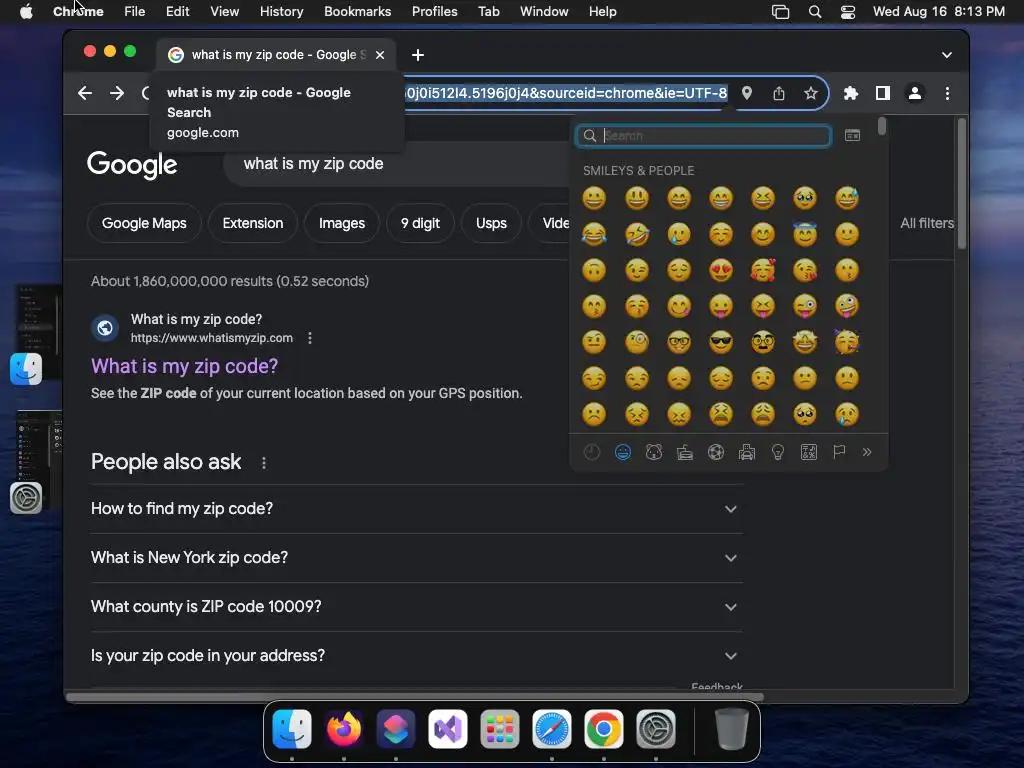
Task: Open the History menu
Action: (x=281, y=12)
